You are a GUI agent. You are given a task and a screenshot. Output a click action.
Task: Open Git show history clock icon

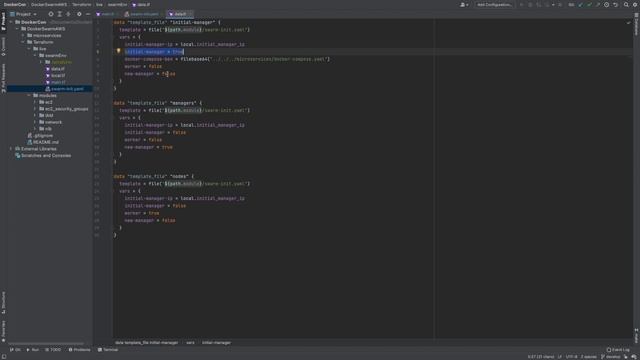pos(607,4)
